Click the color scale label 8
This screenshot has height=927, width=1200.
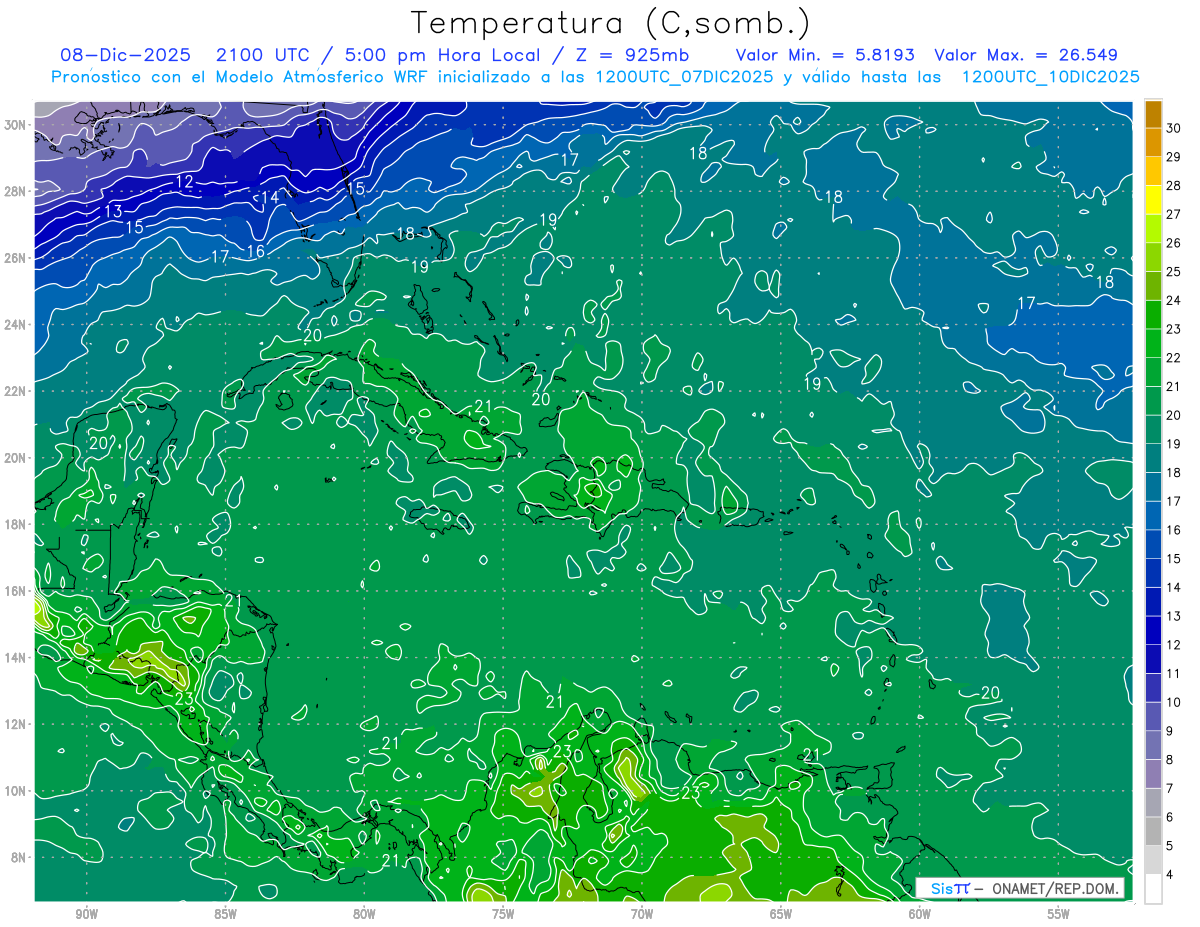(x=1170, y=761)
